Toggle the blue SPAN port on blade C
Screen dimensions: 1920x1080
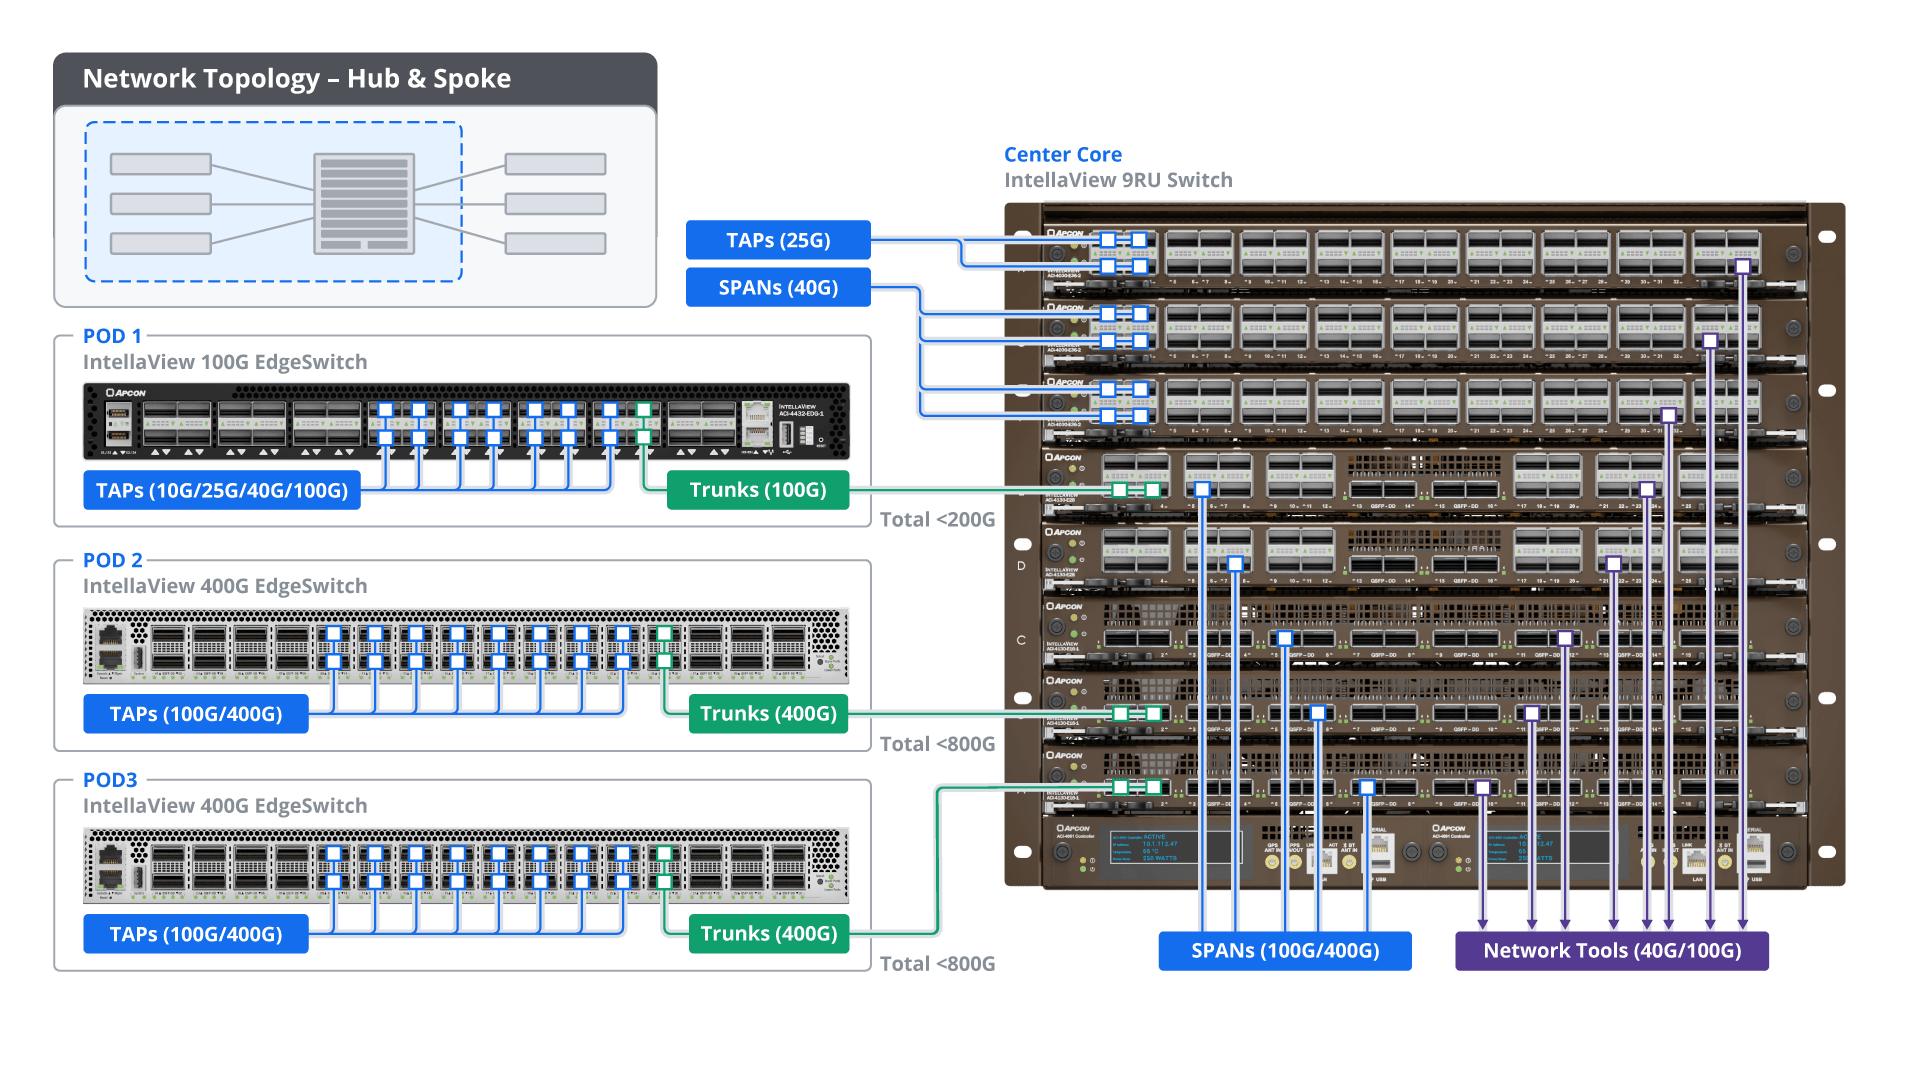coord(1285,637)
